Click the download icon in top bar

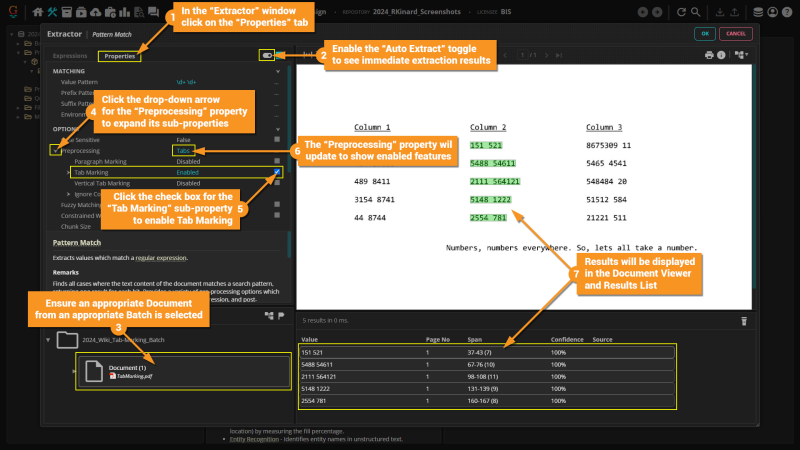(720, 12)
